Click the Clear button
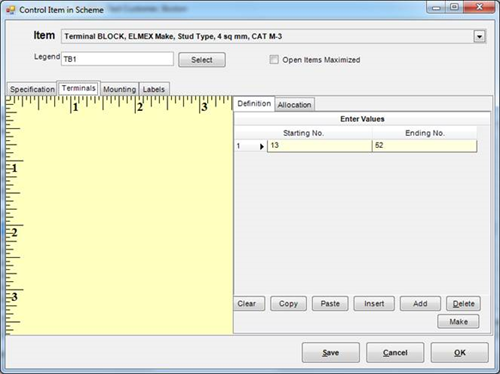Image resolution: width=500 pixels, height=374 pixels. tap(247, 304)
